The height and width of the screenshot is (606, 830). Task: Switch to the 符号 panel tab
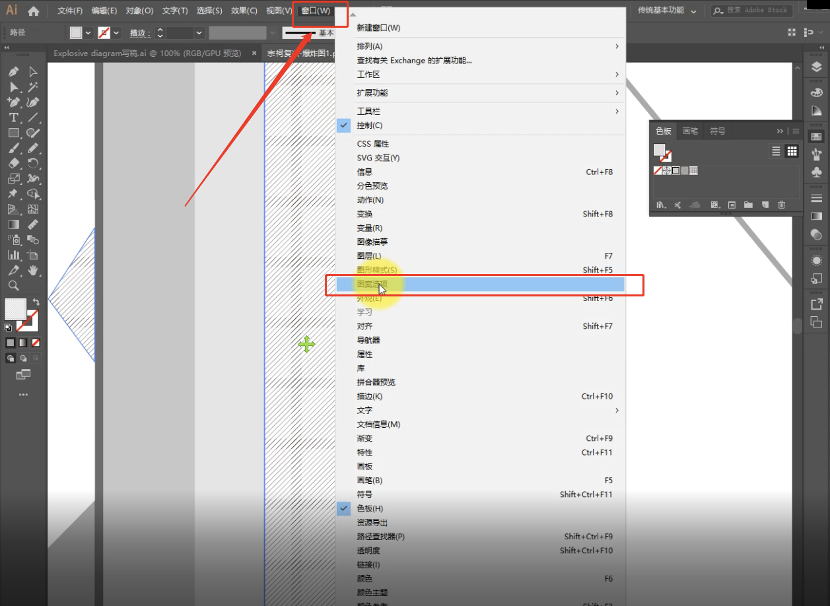[x=717, y=131]
